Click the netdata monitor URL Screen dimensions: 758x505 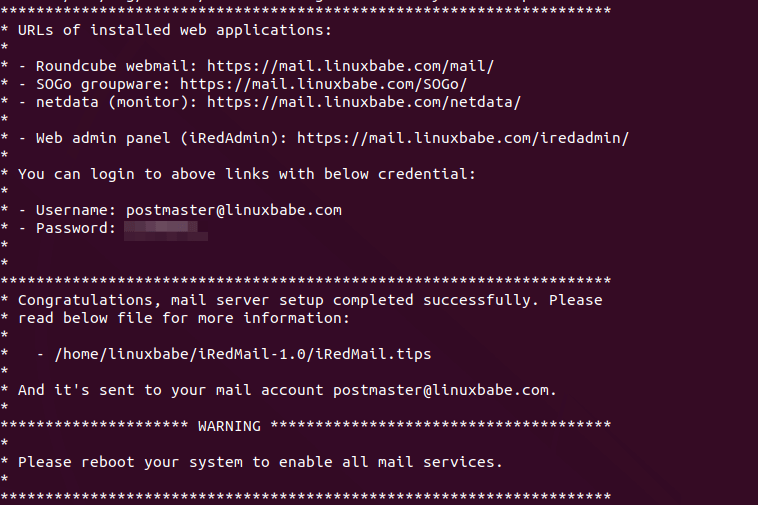pos(364,102)
